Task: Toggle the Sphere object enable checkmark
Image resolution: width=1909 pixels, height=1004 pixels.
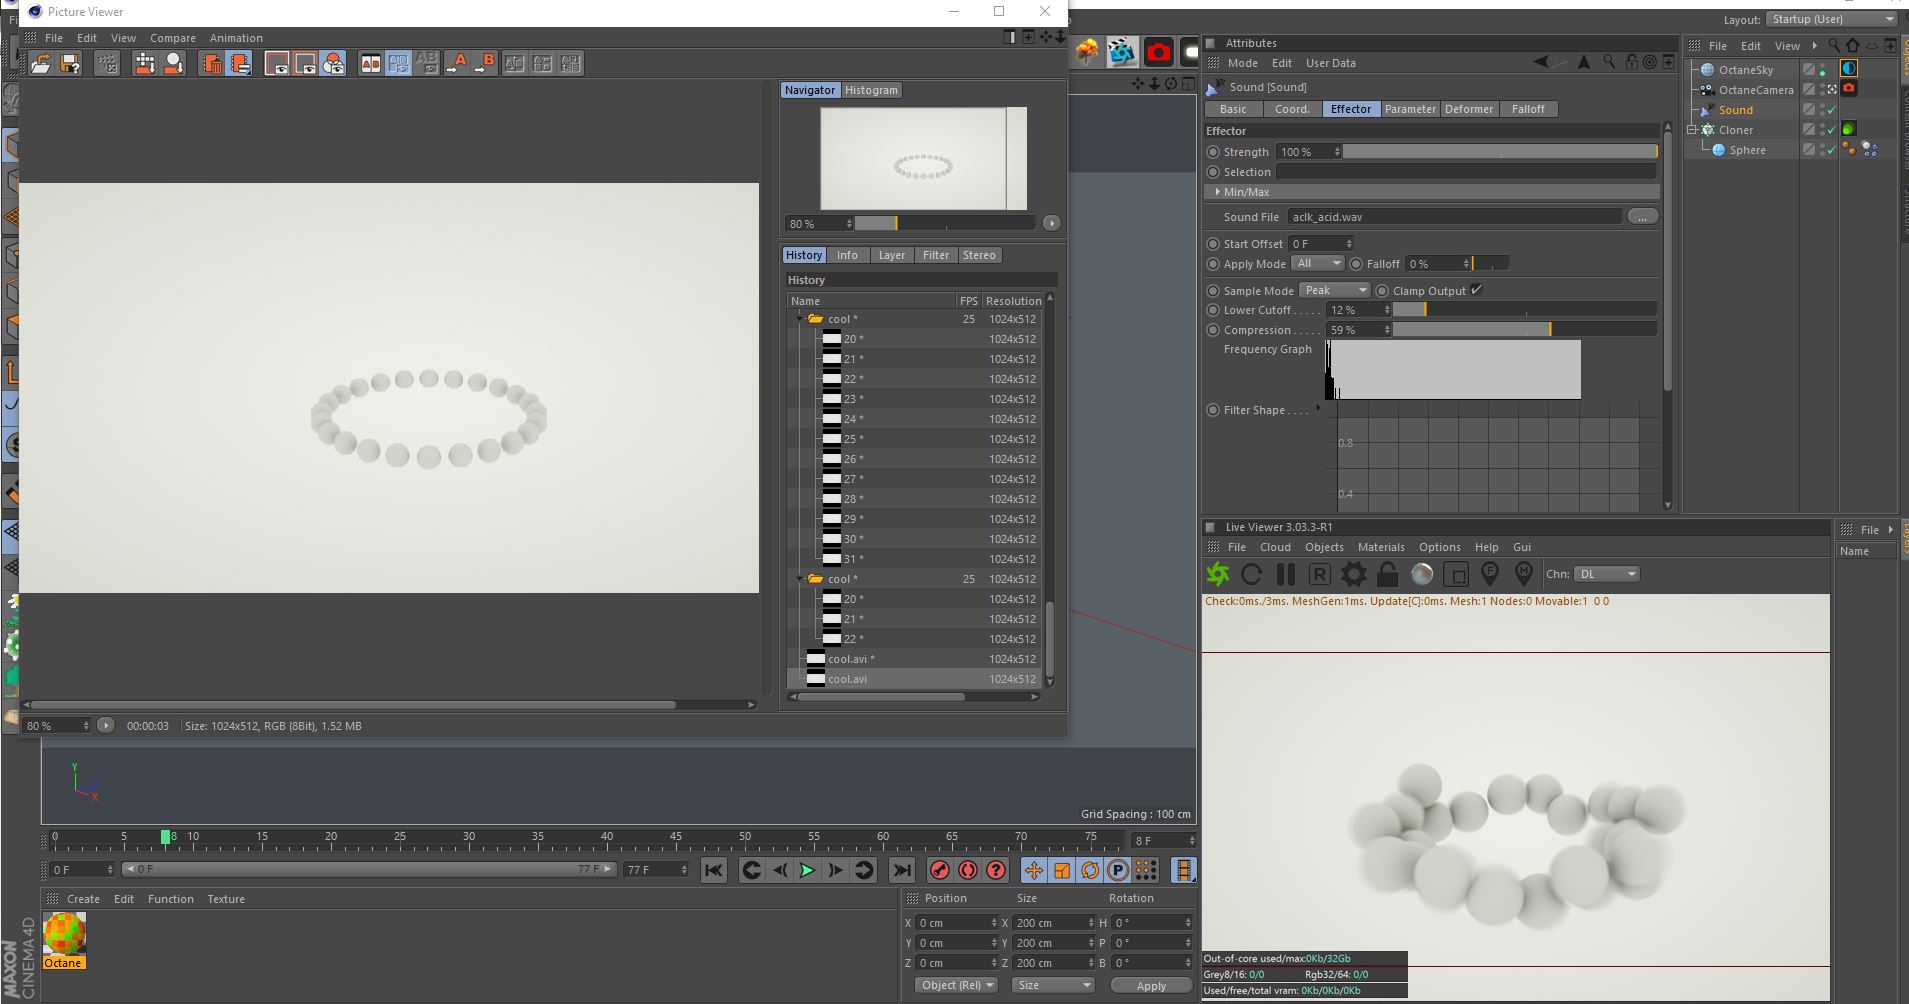Action: tap(1831, 150)
